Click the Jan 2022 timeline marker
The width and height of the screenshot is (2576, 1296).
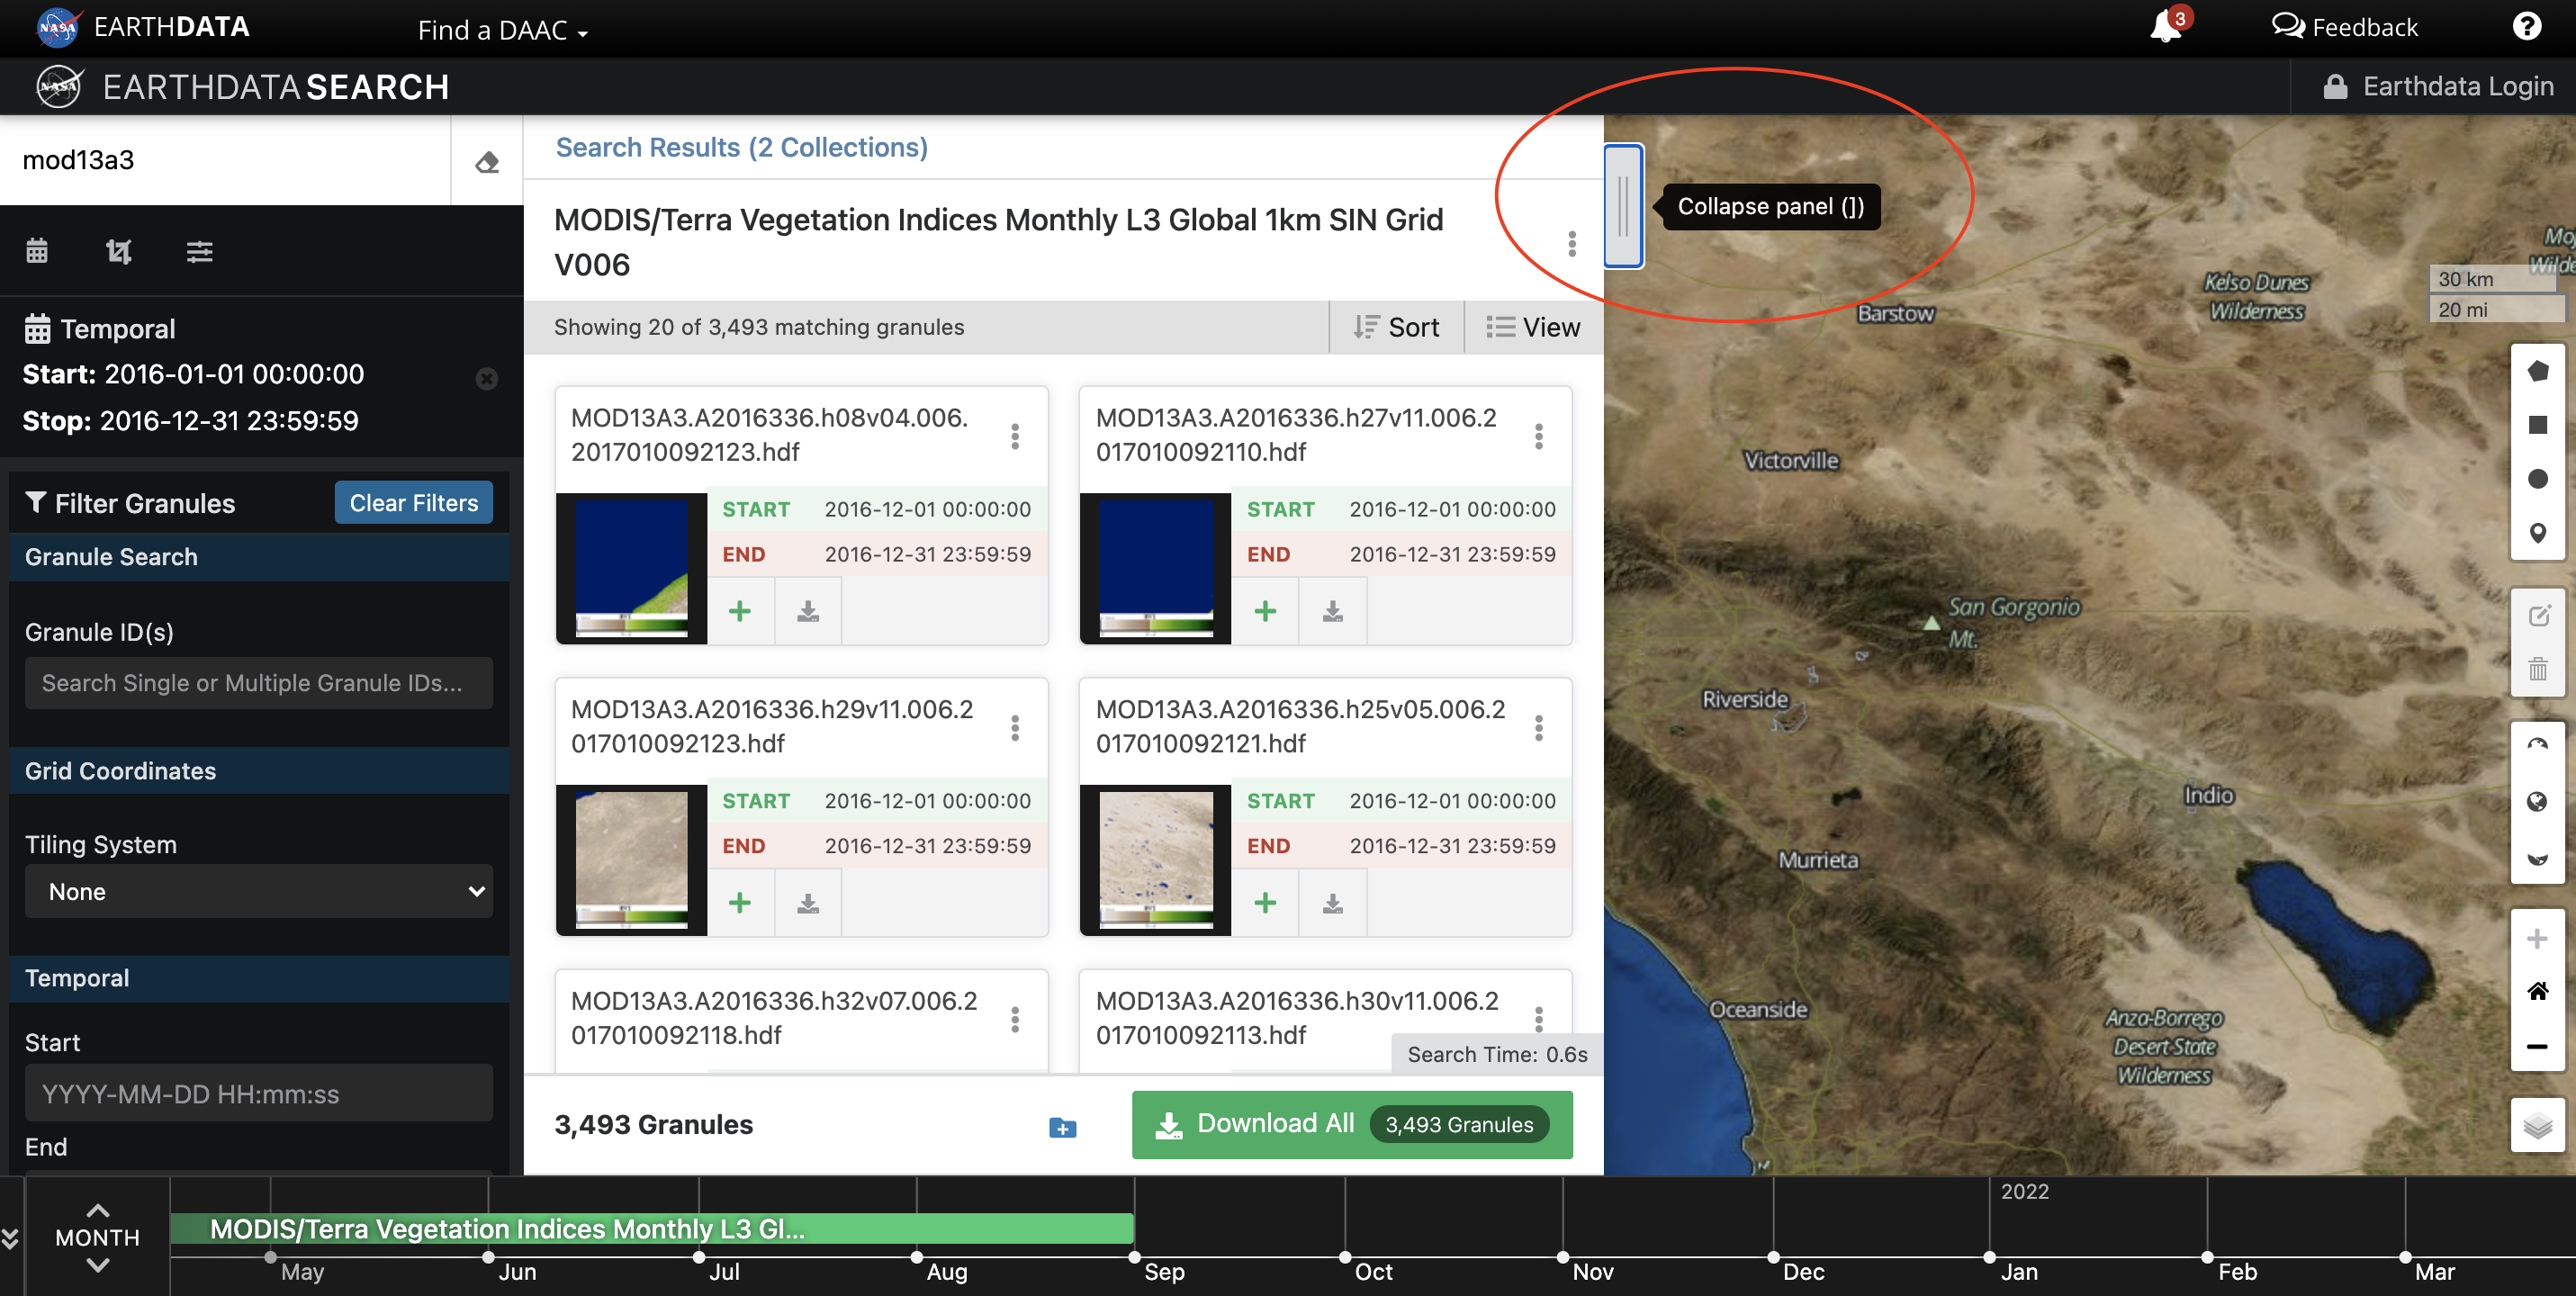(x=1990, y=1258)
